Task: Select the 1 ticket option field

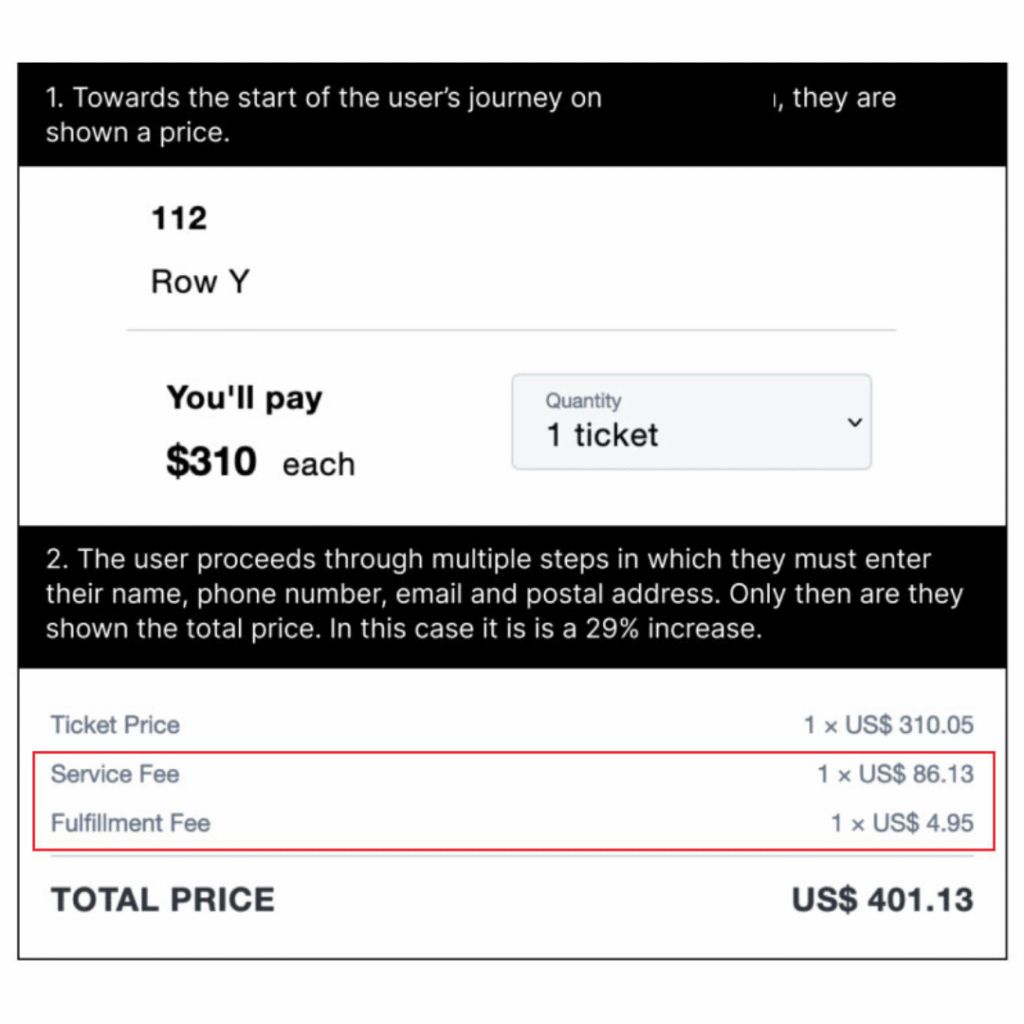Action: click(x=601, y=434)
